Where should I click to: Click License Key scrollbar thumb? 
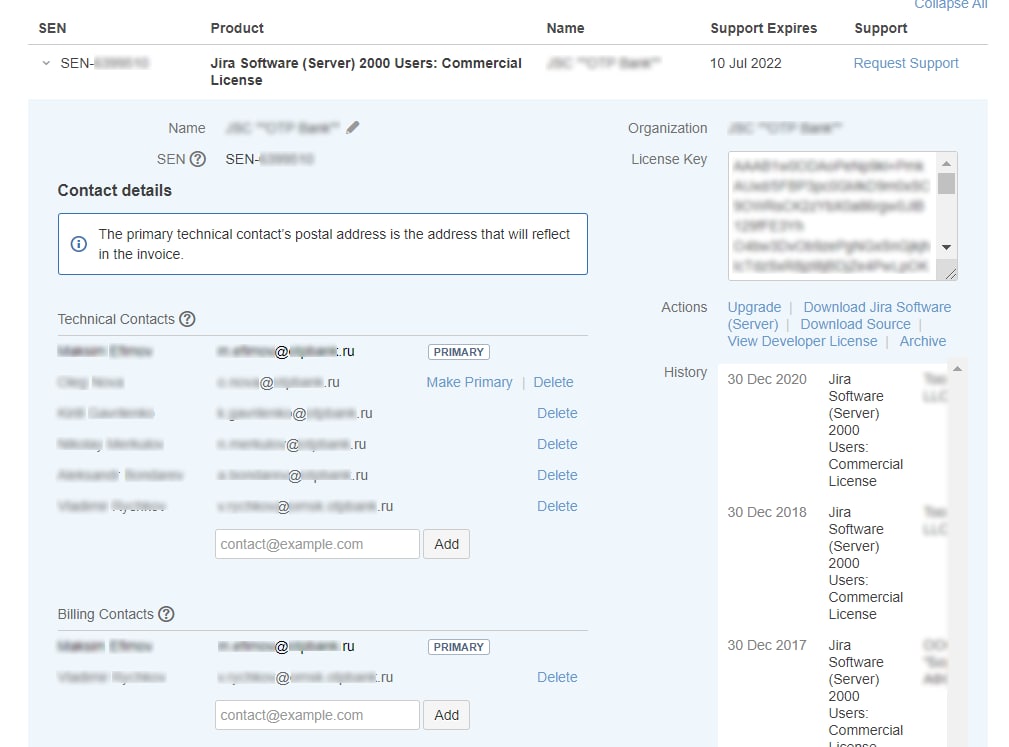[x=946, y=183]
